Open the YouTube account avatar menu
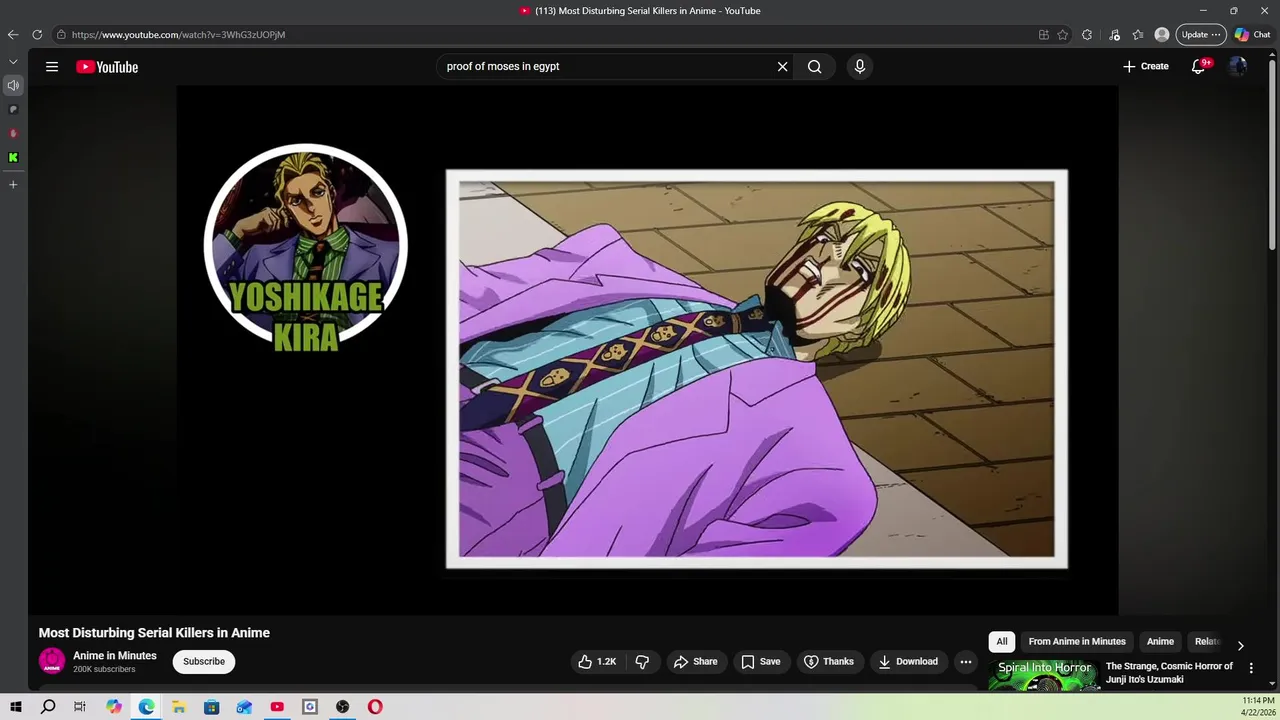Screen dimensions: 1280x720 click(1238, 67)
